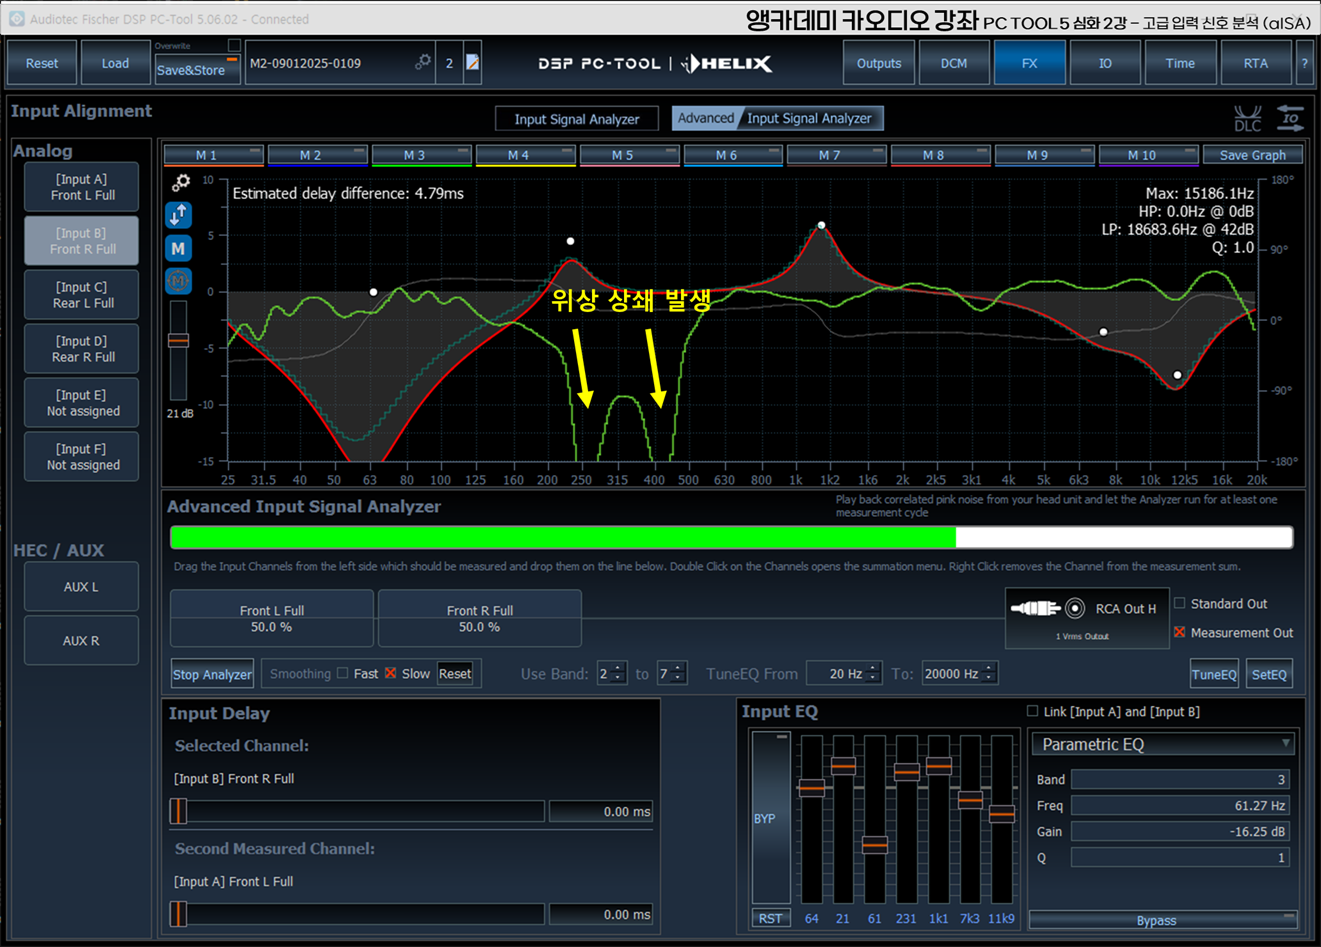Viewport: 1321px width, 947px height.
Task: Open the DLC icon
Action: (x=1247, y=119)
